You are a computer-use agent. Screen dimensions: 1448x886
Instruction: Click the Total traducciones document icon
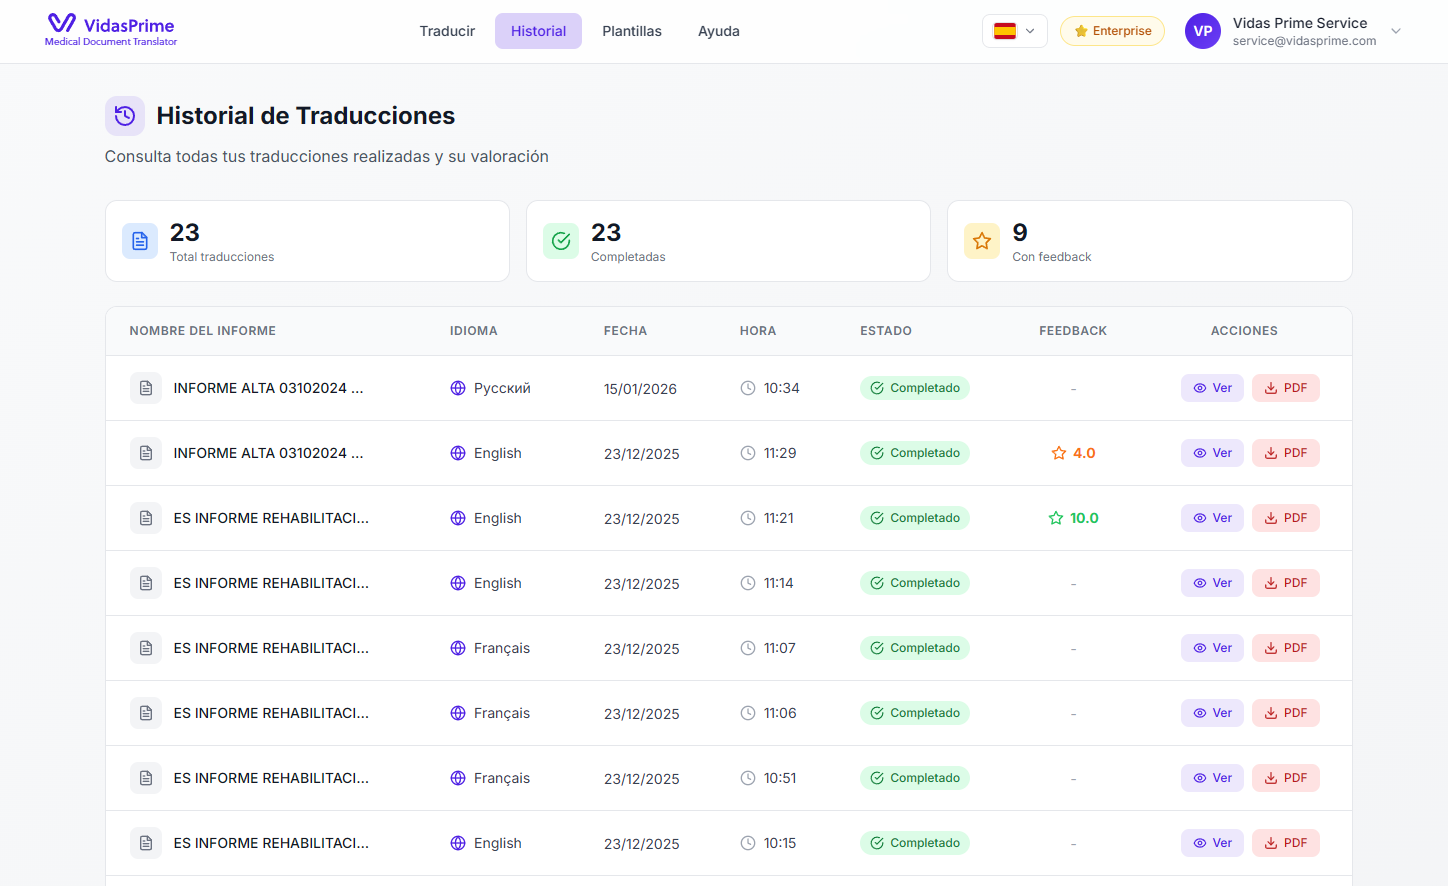[140, 241]
